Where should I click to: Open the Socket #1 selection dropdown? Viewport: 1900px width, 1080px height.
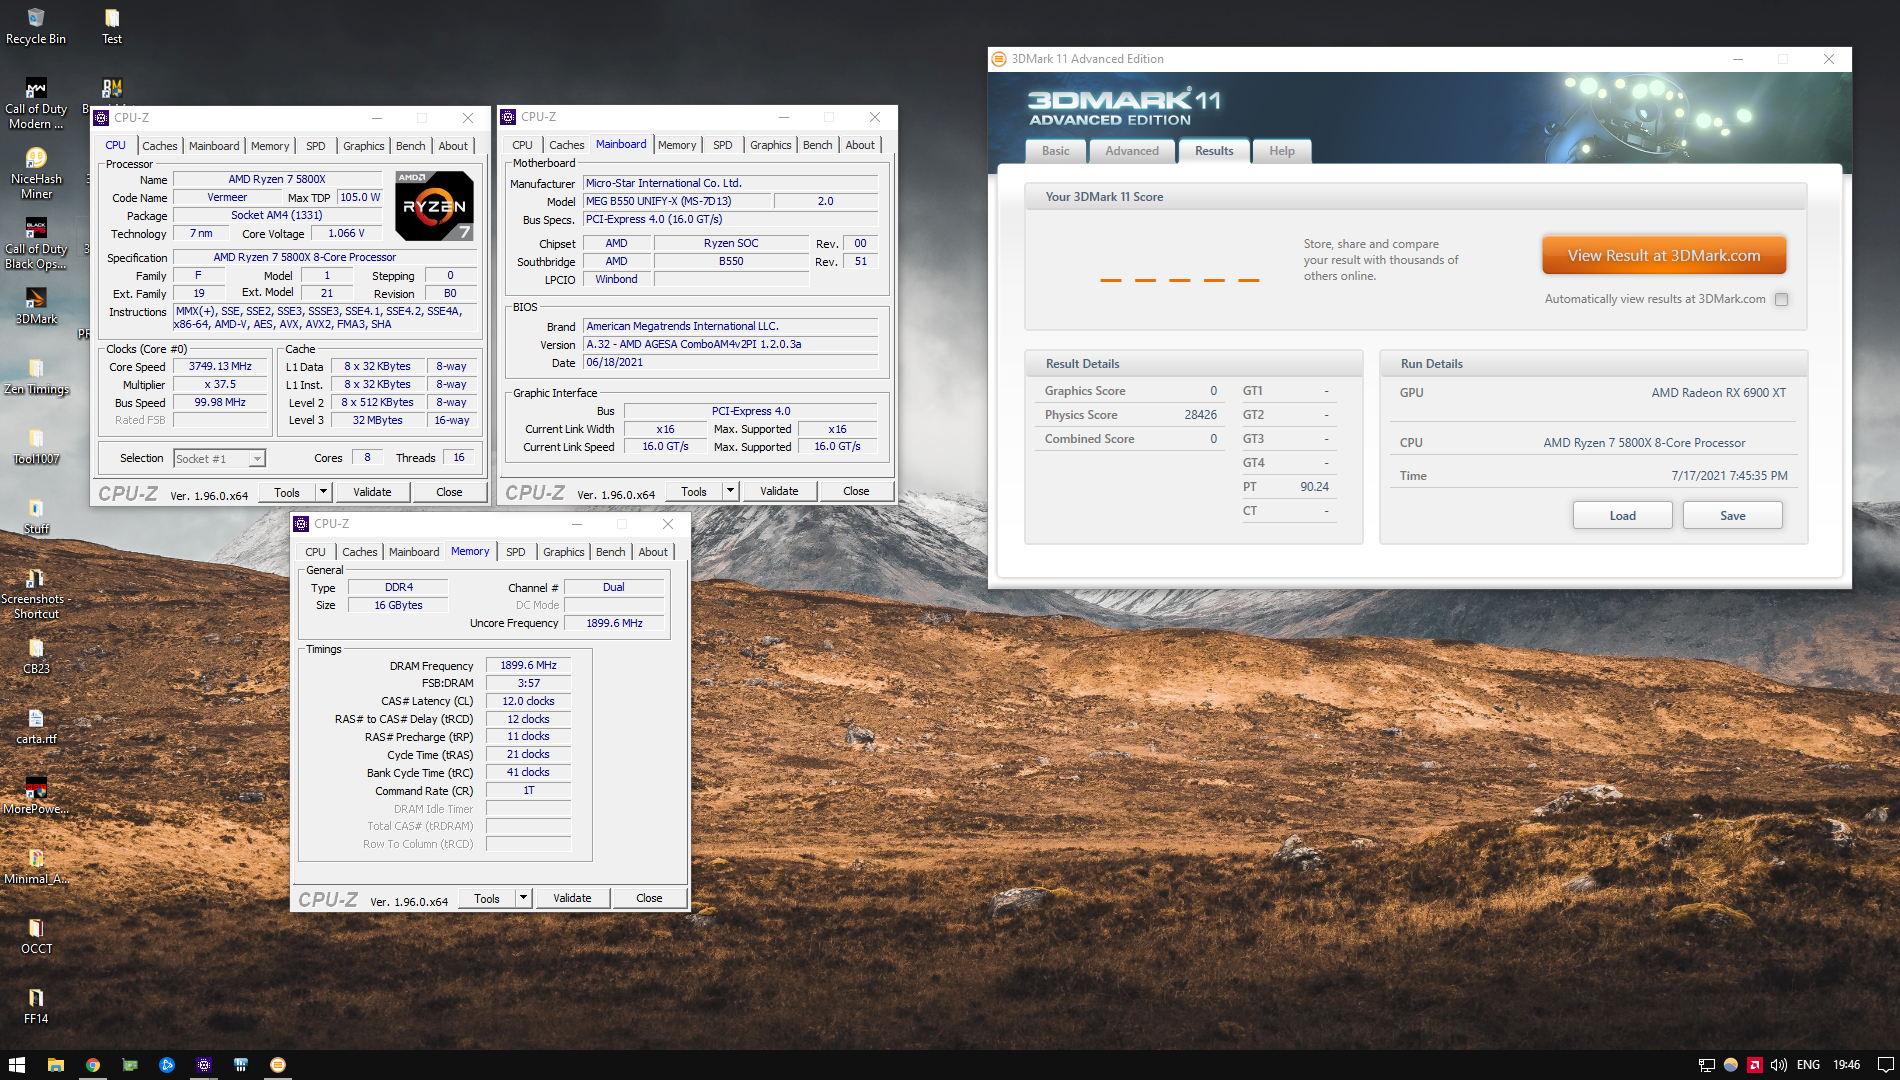pyautogui.click(x=219, y=458)
